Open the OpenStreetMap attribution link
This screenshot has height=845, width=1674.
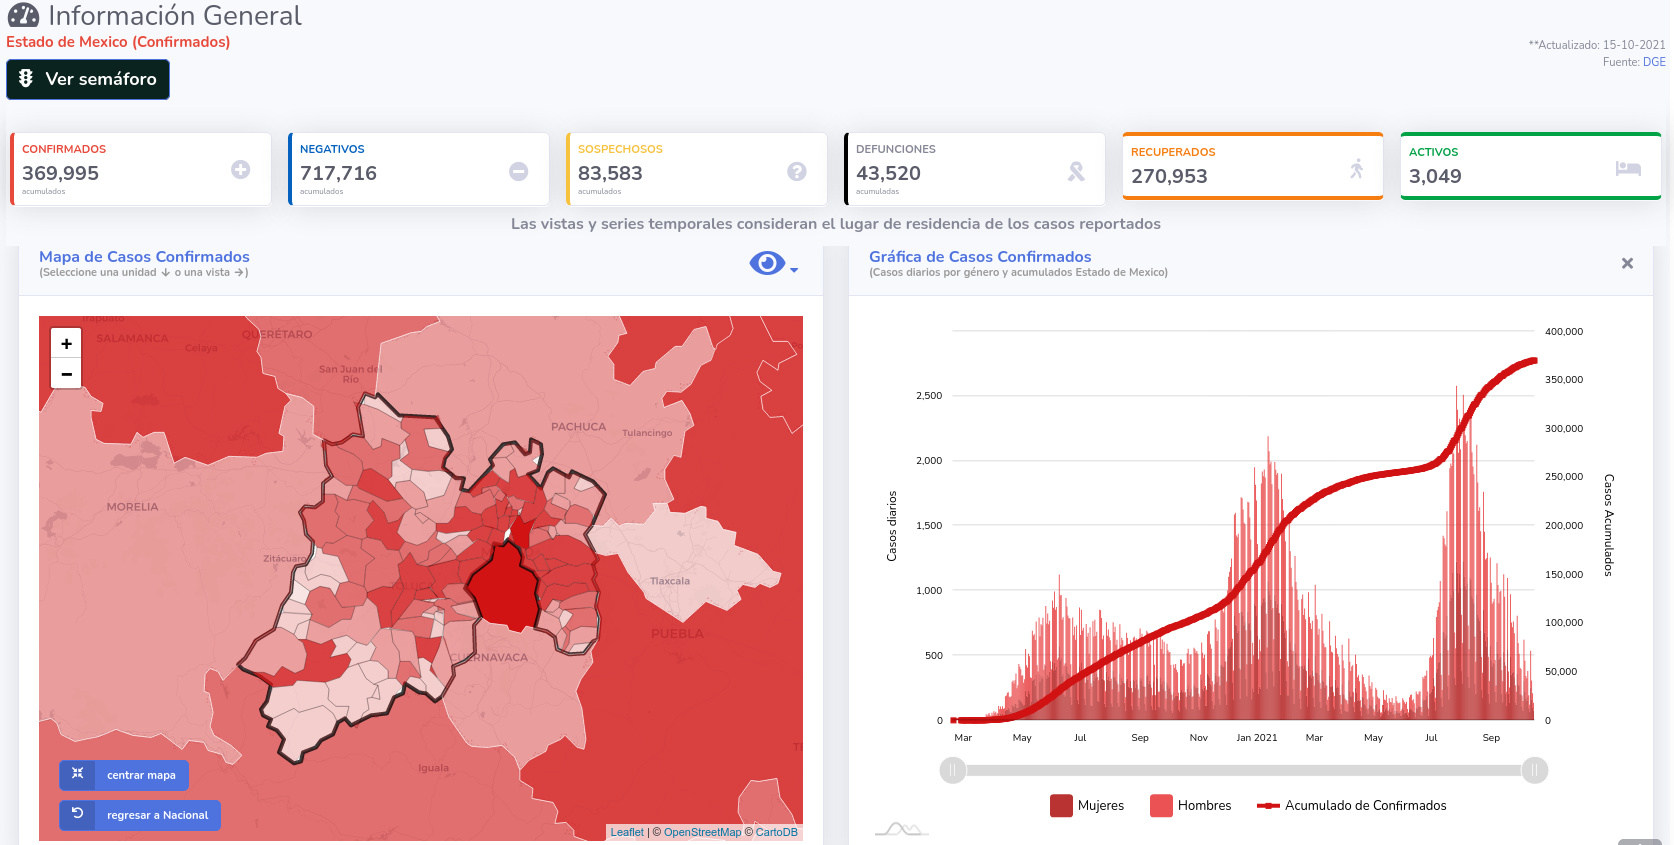703,832
